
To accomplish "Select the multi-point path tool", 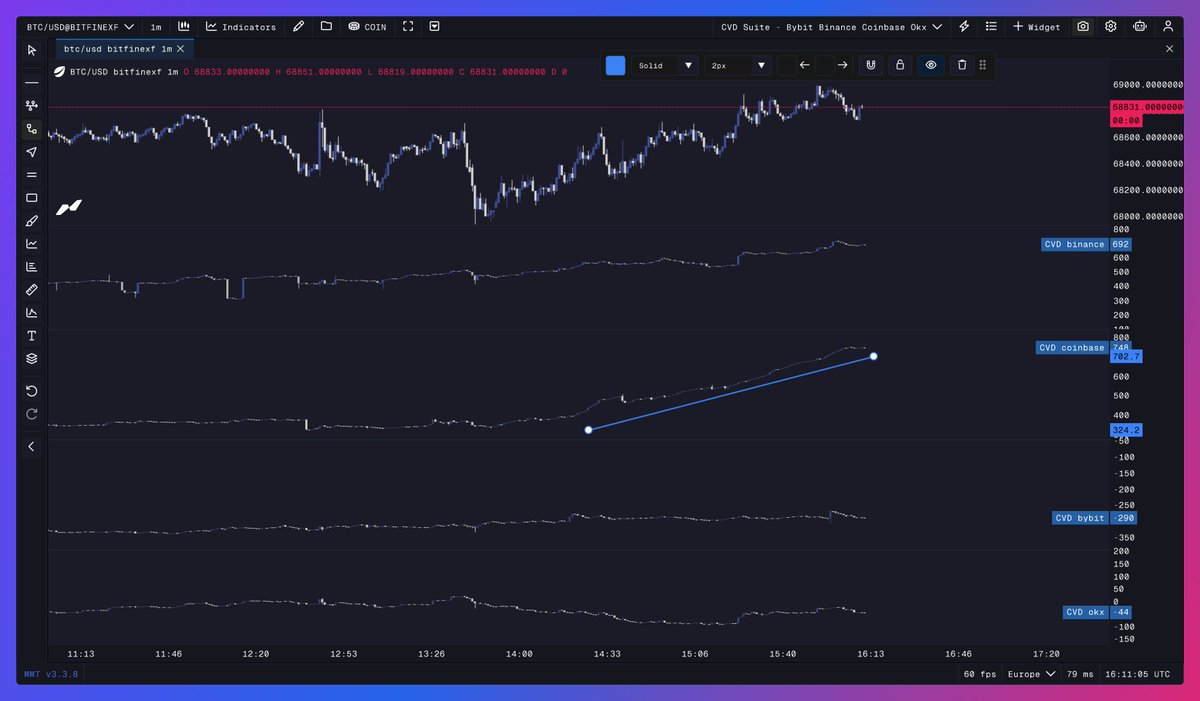I will (31, 105).
